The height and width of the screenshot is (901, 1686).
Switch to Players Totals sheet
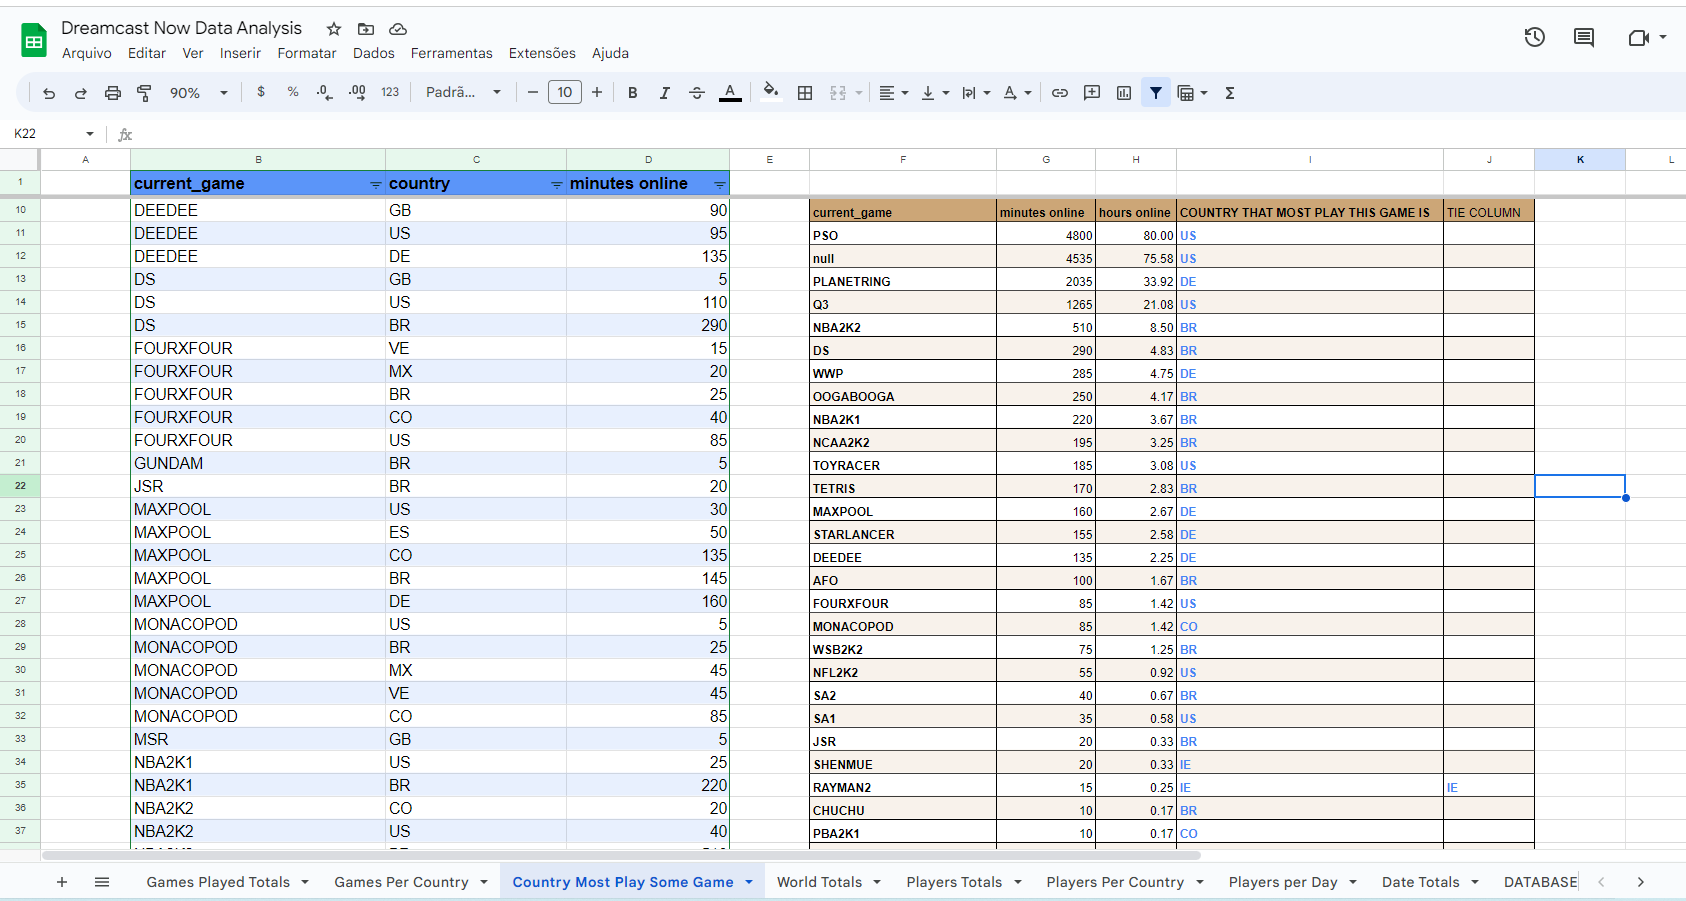click(x=954, y=882)
